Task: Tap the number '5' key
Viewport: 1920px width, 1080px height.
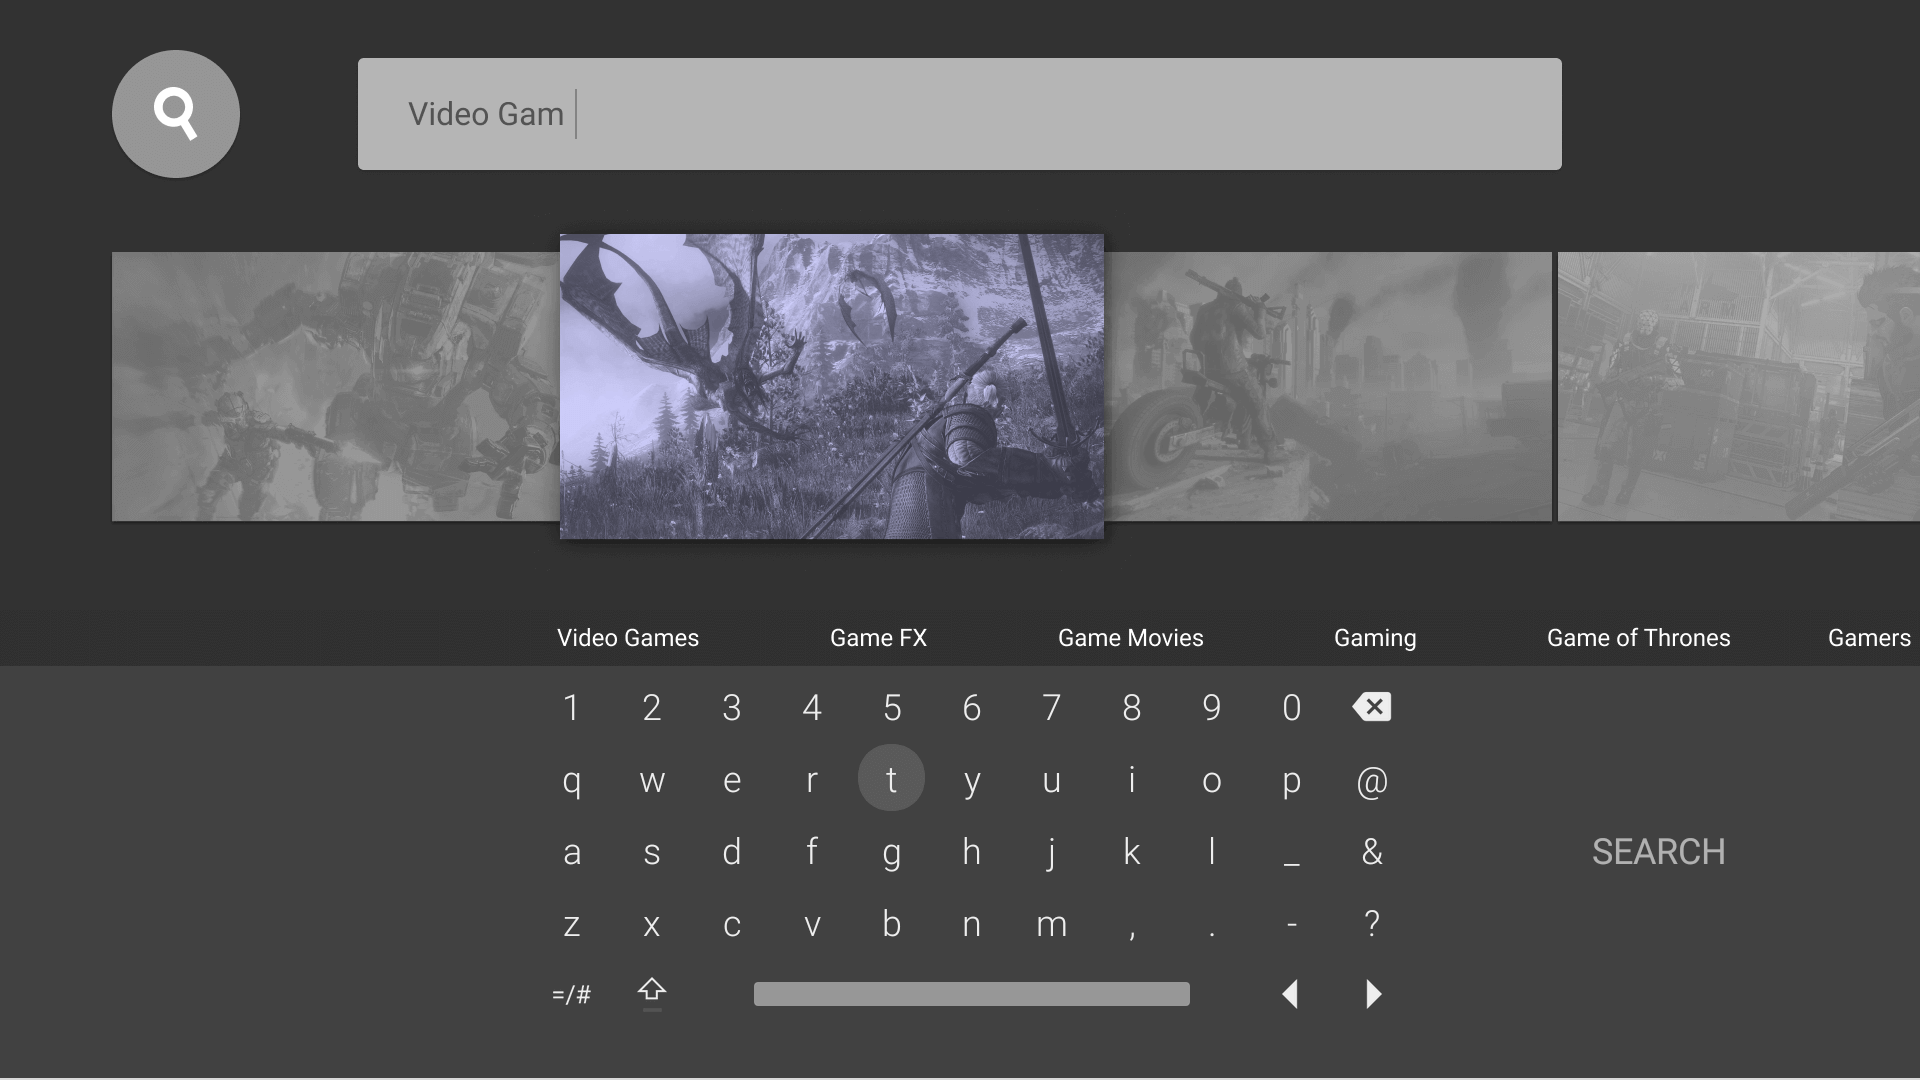Action: point(892,708)
